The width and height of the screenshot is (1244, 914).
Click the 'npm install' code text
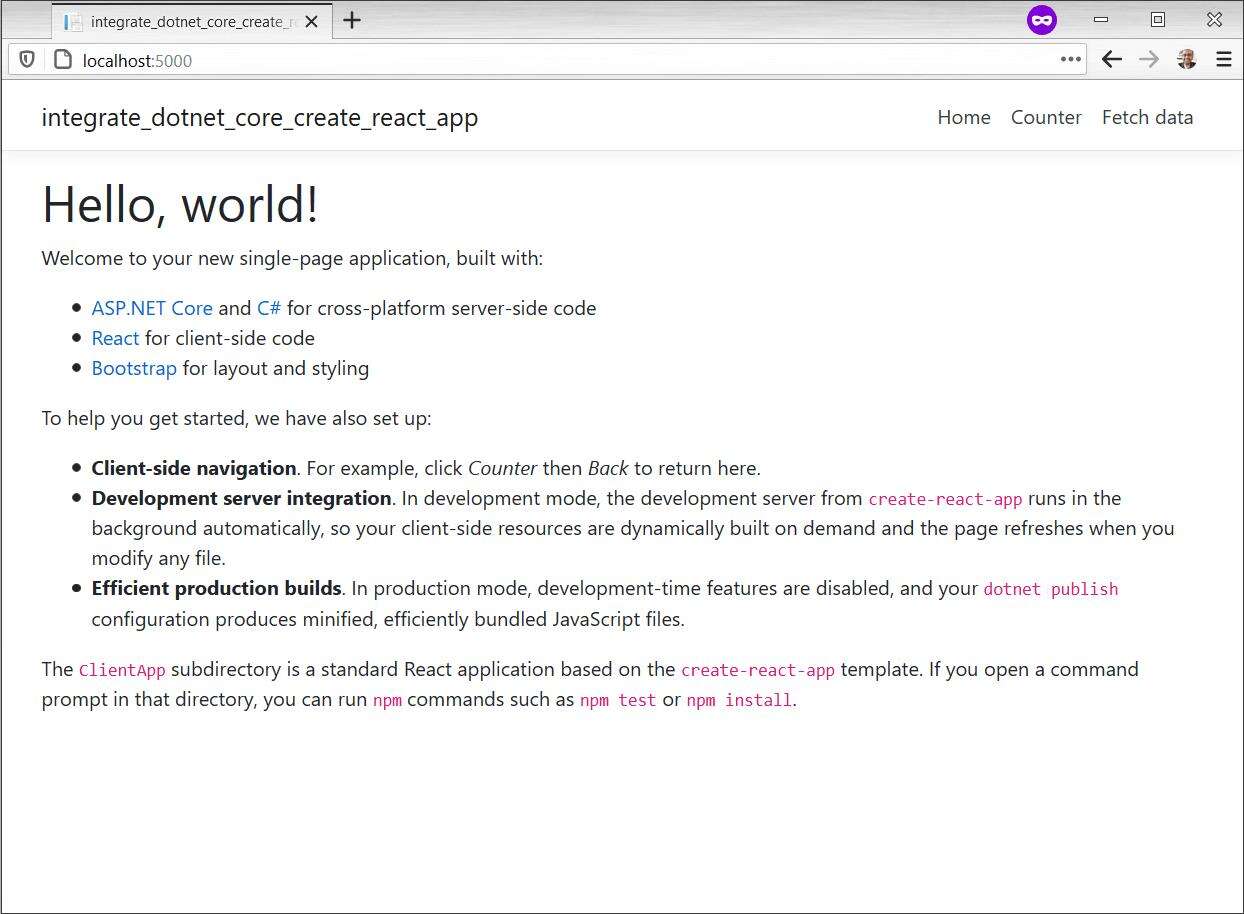pos(739,700)
